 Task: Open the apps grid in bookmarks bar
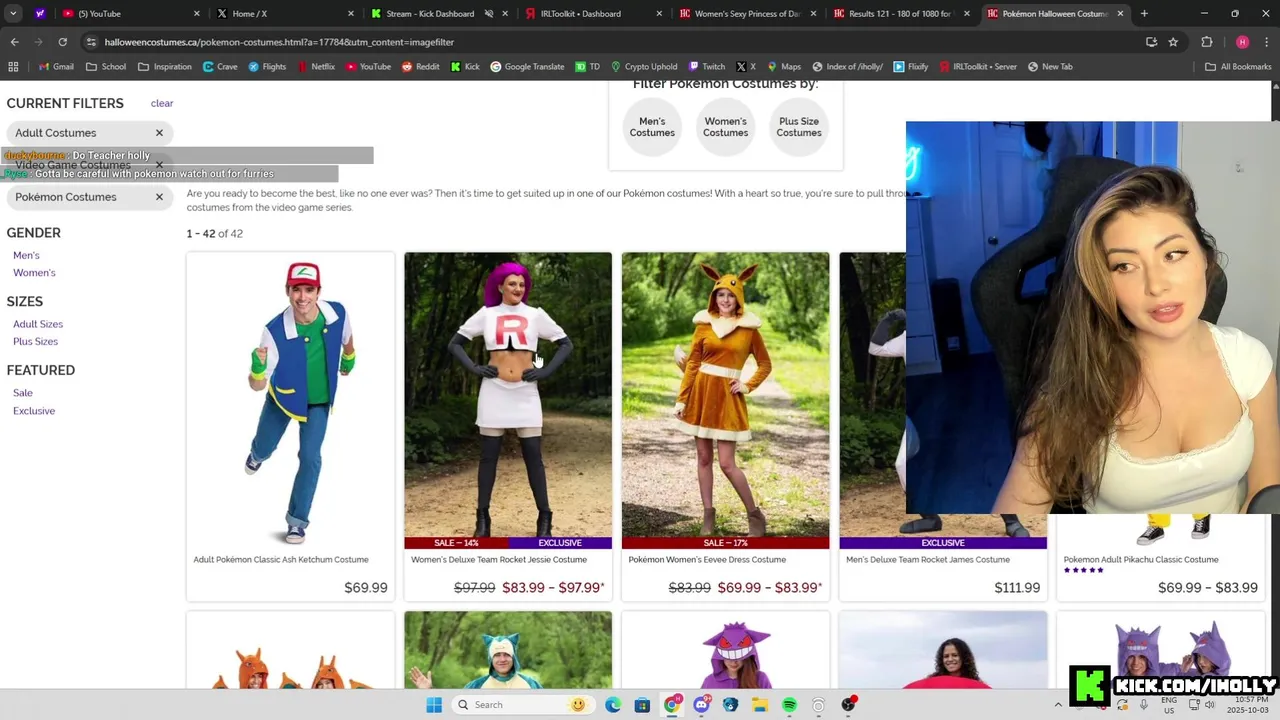point(13,67)
